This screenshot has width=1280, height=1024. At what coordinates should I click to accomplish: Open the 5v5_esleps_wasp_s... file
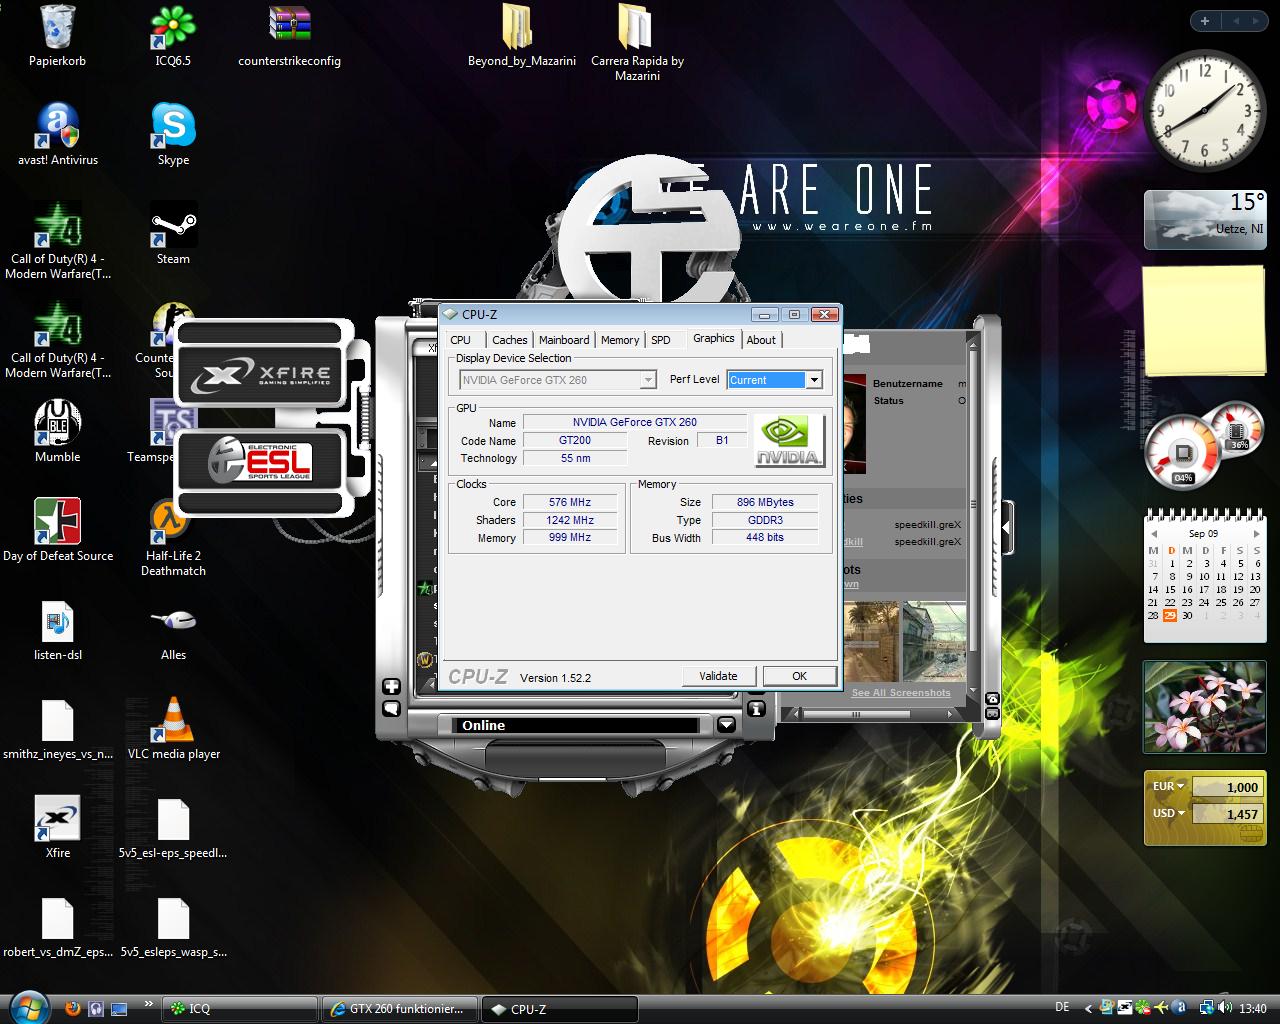(173, 927)
